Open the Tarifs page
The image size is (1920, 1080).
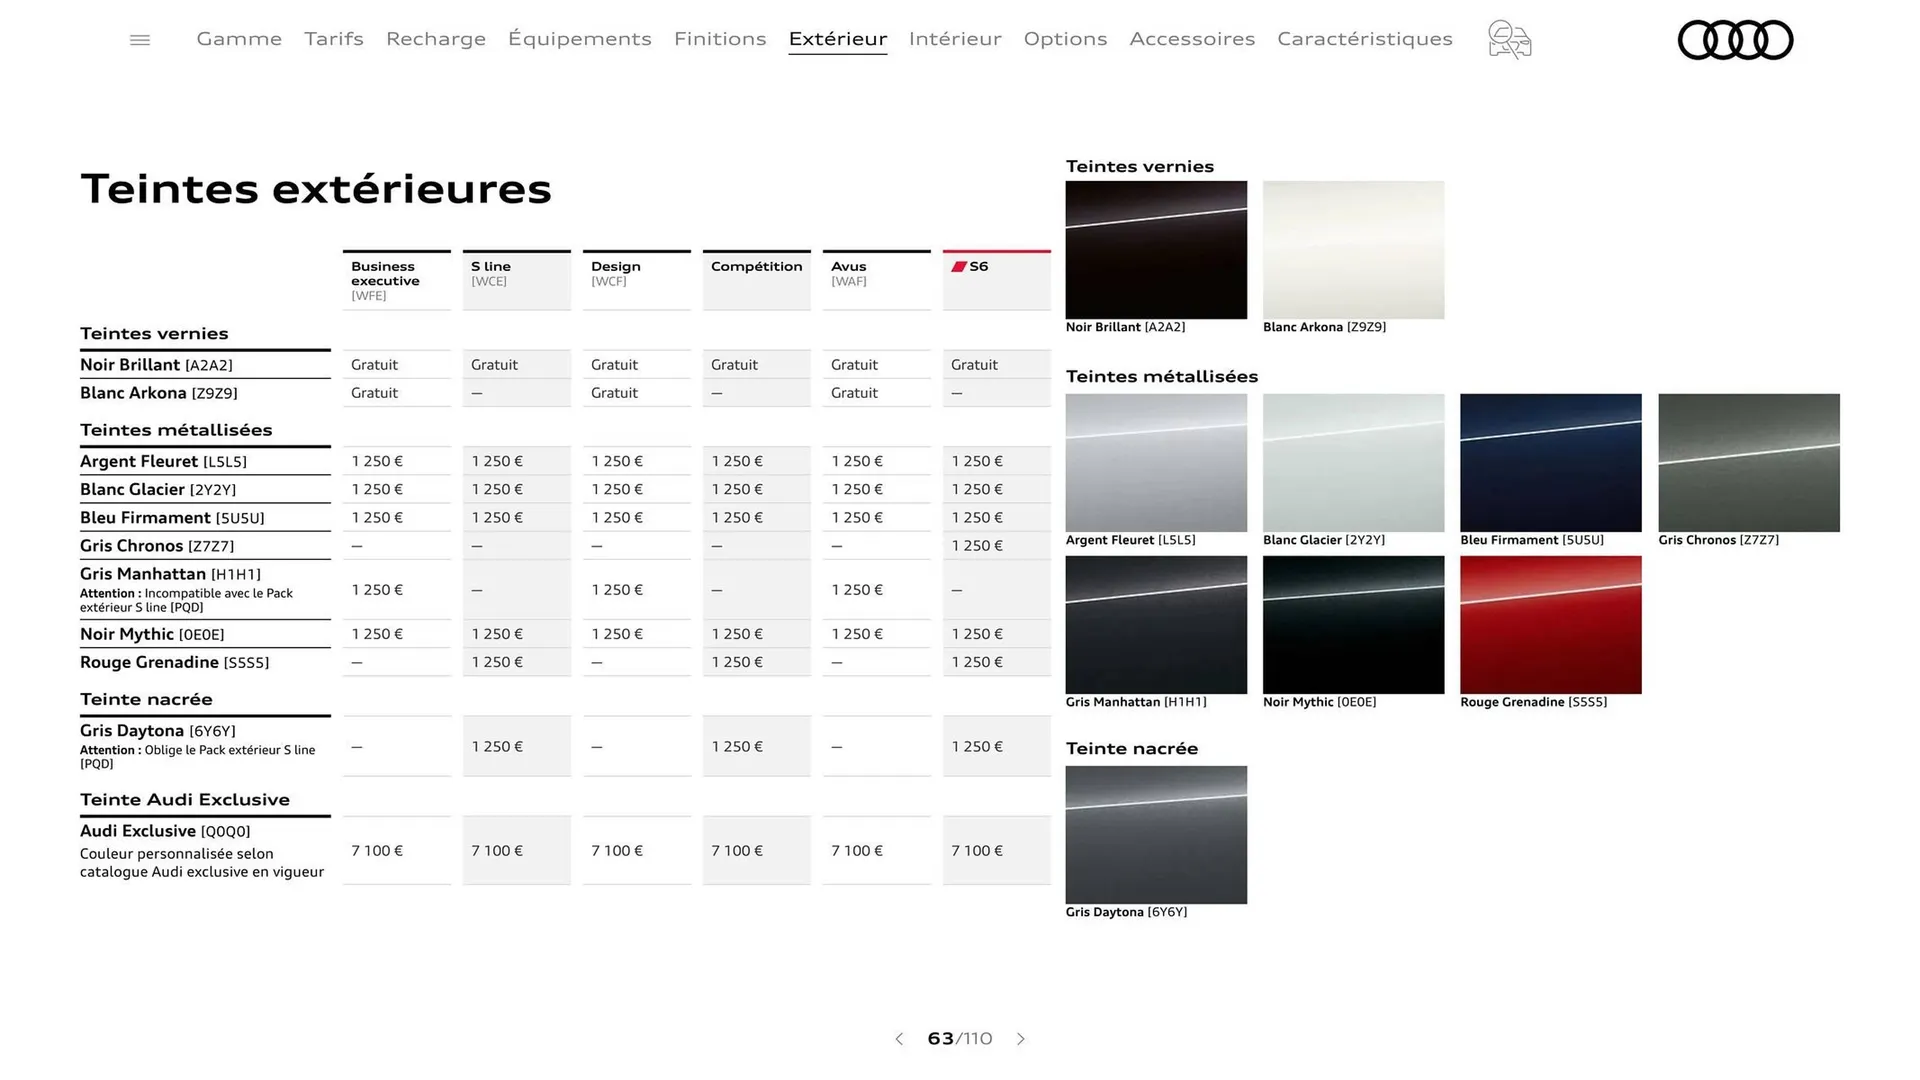pos(333,39)
